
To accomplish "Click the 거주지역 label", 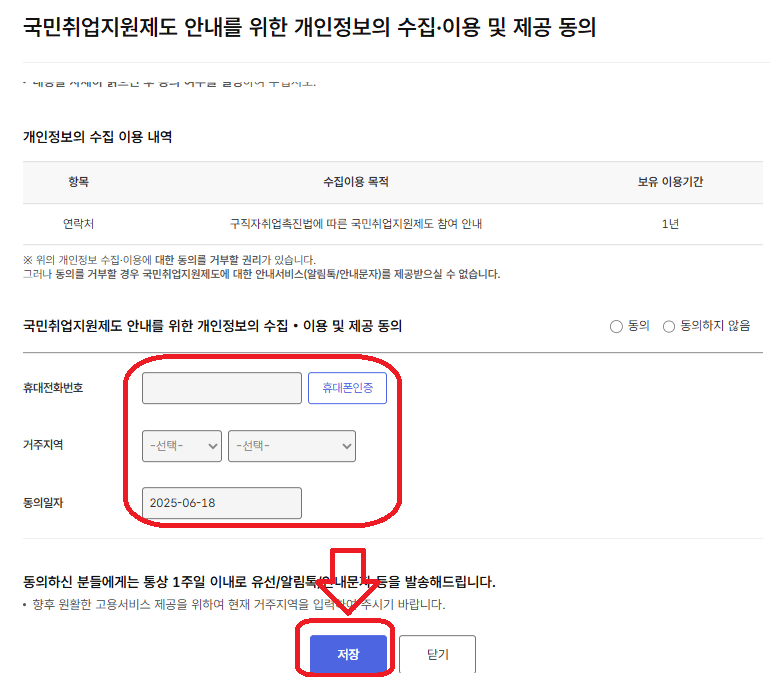I will pos(43,445).
